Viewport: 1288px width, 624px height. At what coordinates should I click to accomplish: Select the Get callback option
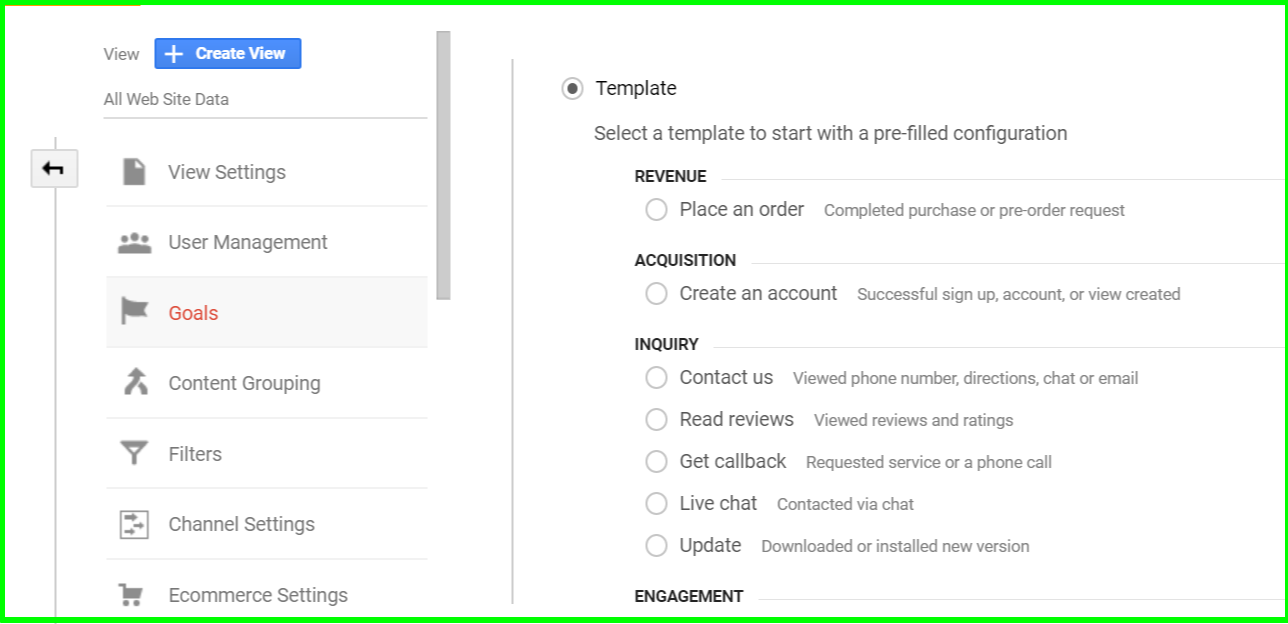(656, 462)
